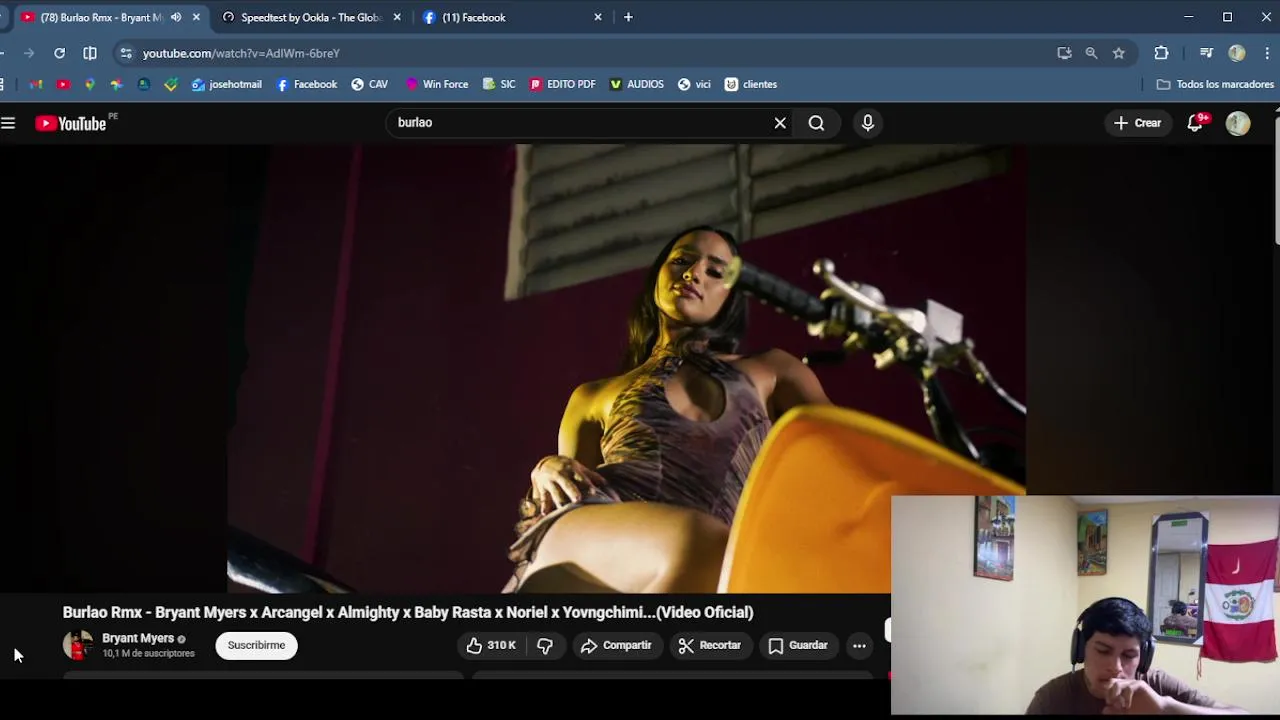The width and height of the screenshot is (1280, 720).
Task: Open browser extensions puzzle icon
Action: (1161, 53)
